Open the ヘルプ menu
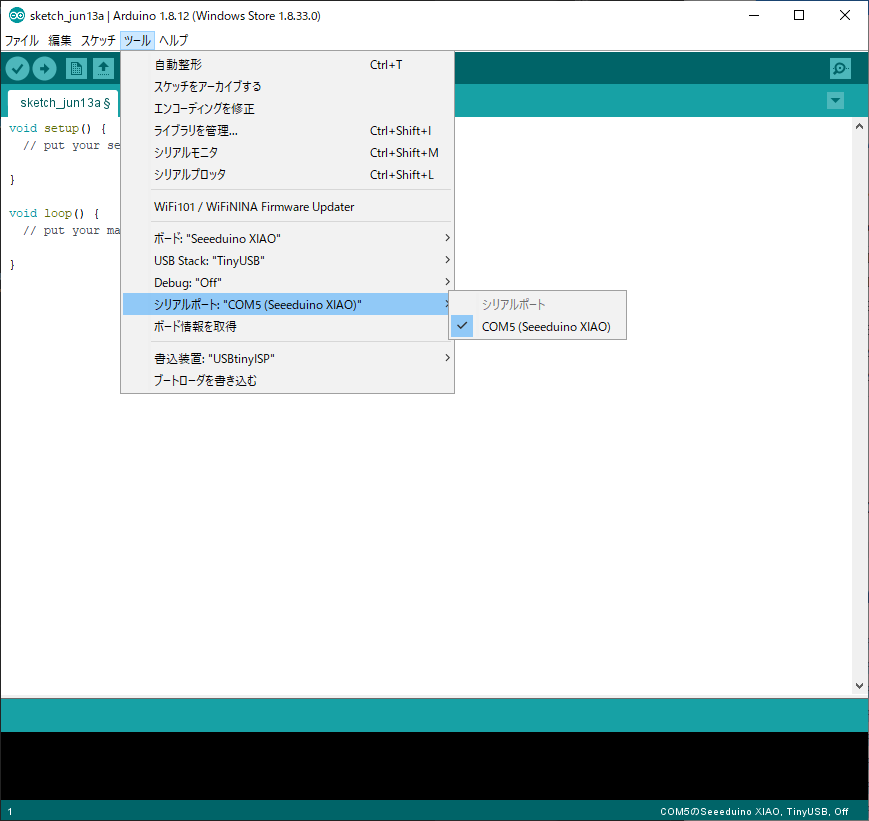 [173, 41]
